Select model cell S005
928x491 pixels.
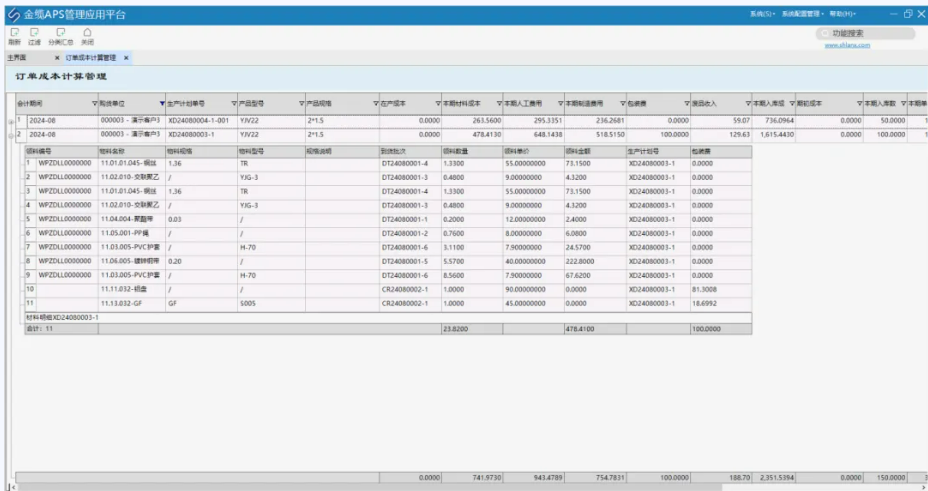tap(272, 303)
